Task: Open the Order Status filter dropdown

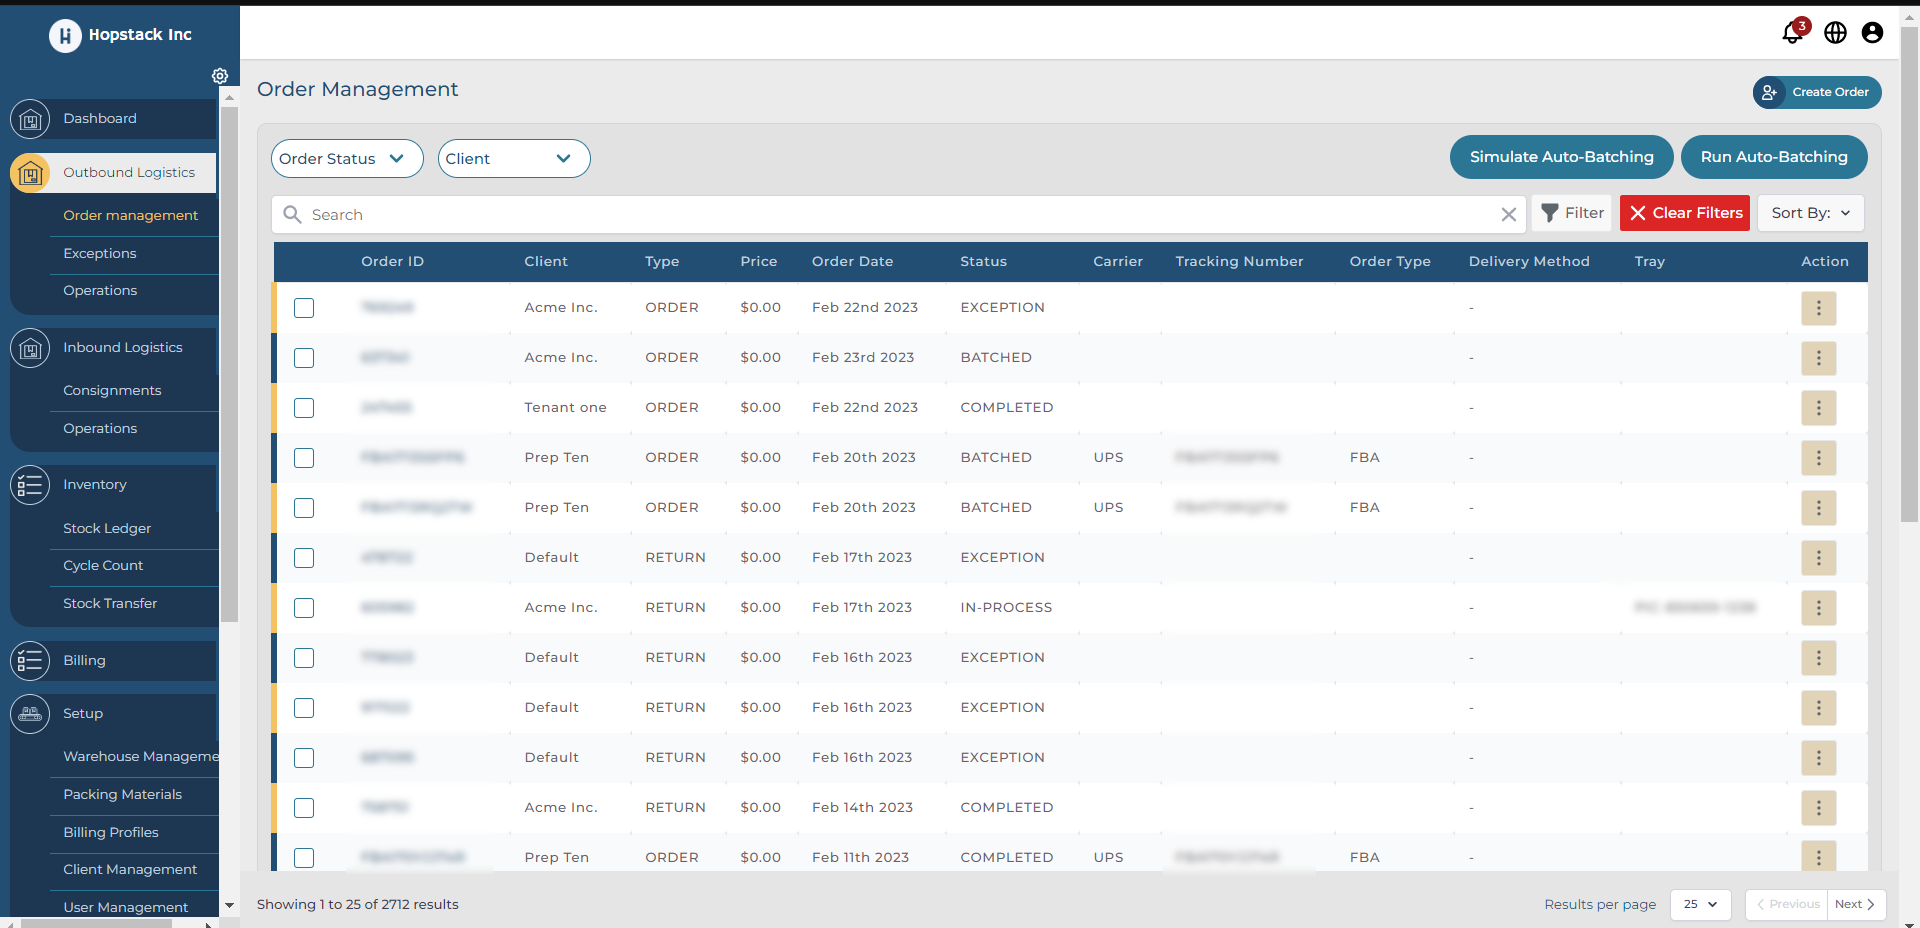Action: click(x=346, y=158)
